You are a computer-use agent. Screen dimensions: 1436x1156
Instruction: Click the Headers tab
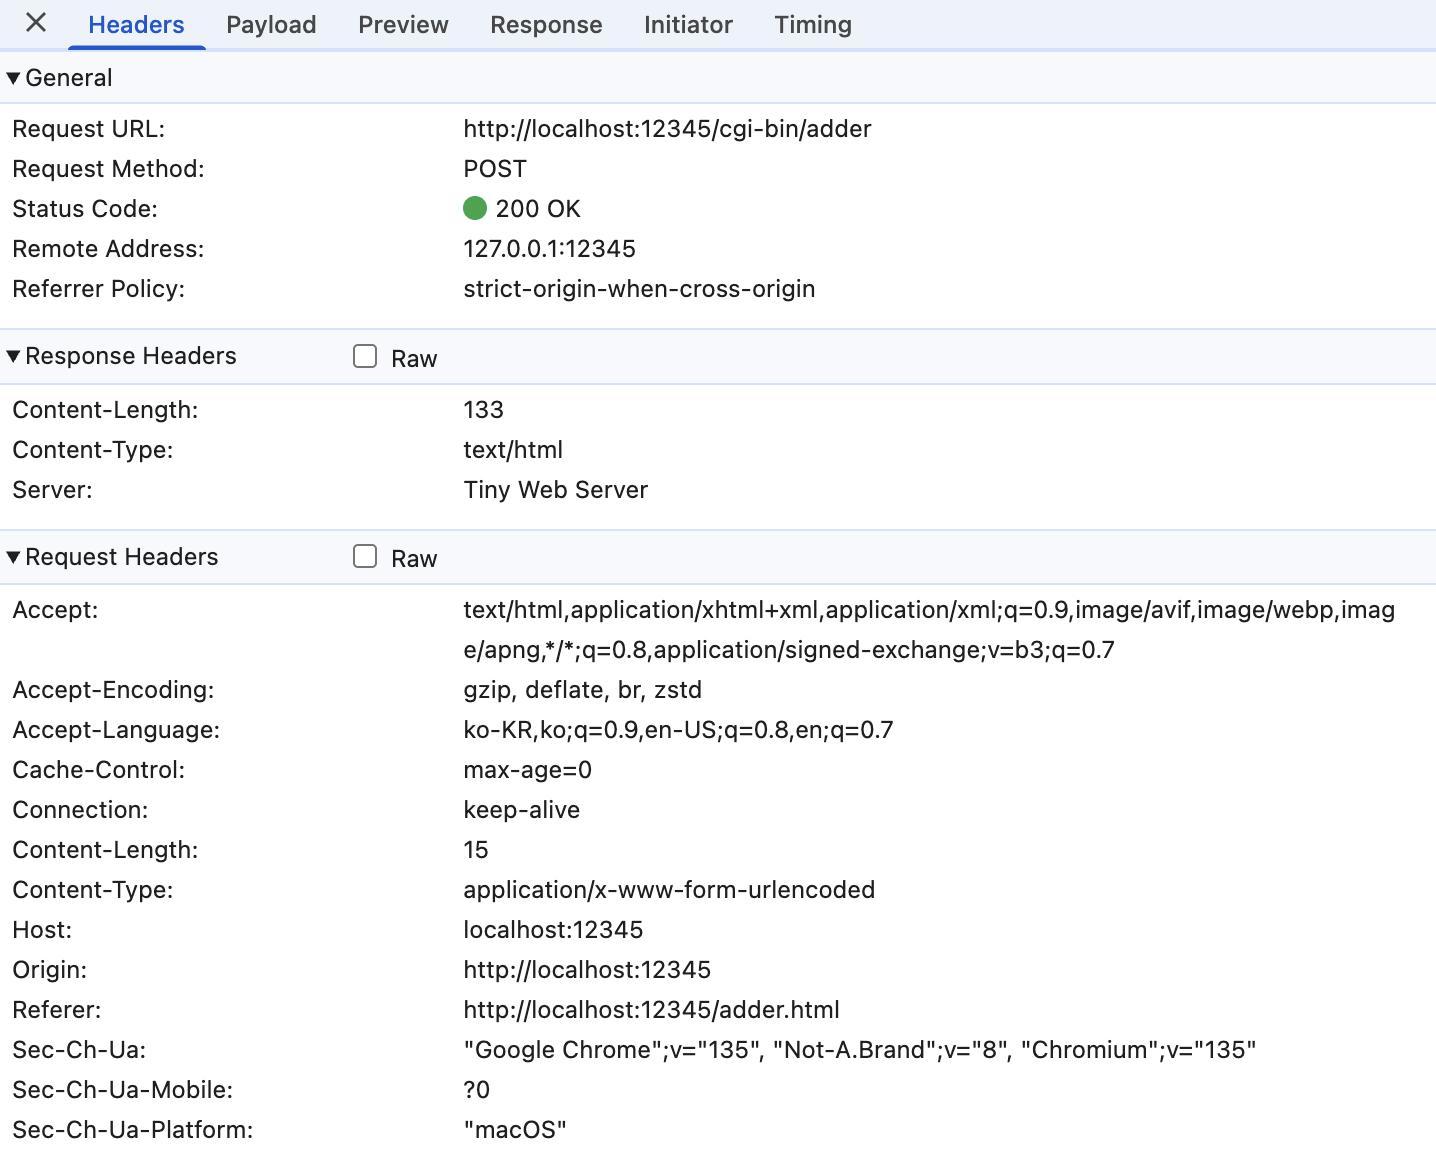click(x=136, y=25)
